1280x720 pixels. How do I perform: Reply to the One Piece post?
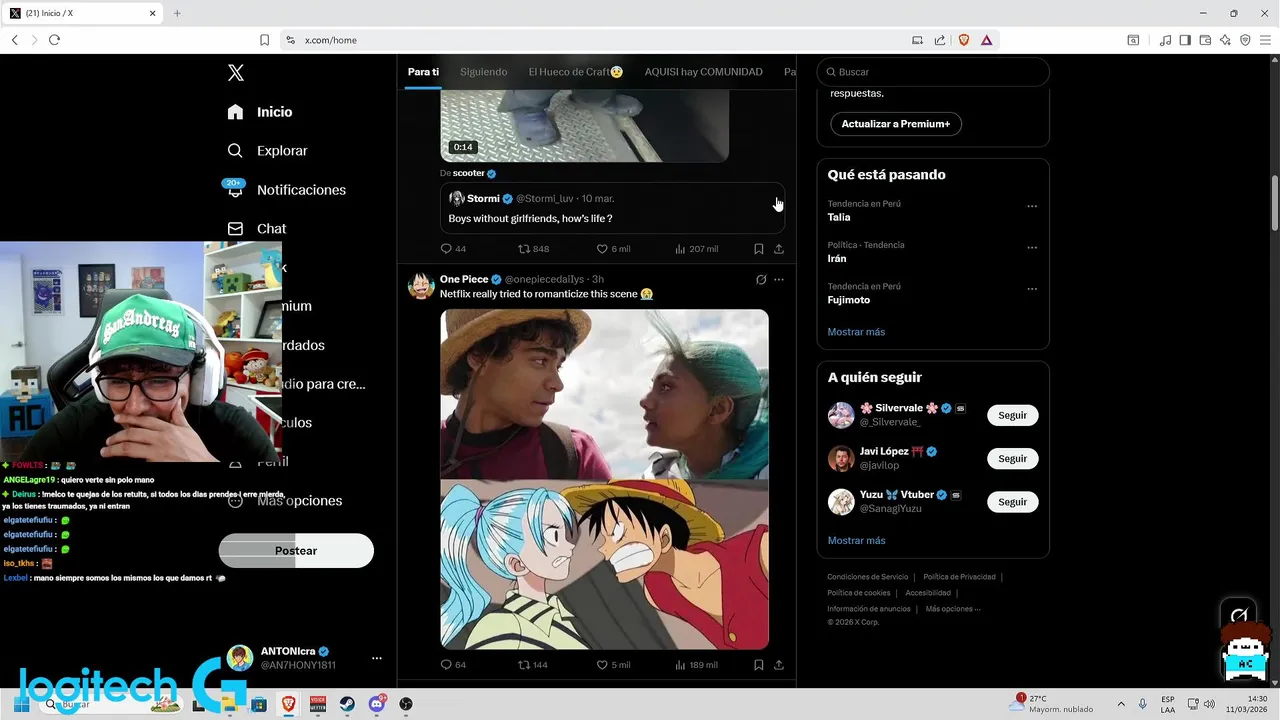coord(453,665)
